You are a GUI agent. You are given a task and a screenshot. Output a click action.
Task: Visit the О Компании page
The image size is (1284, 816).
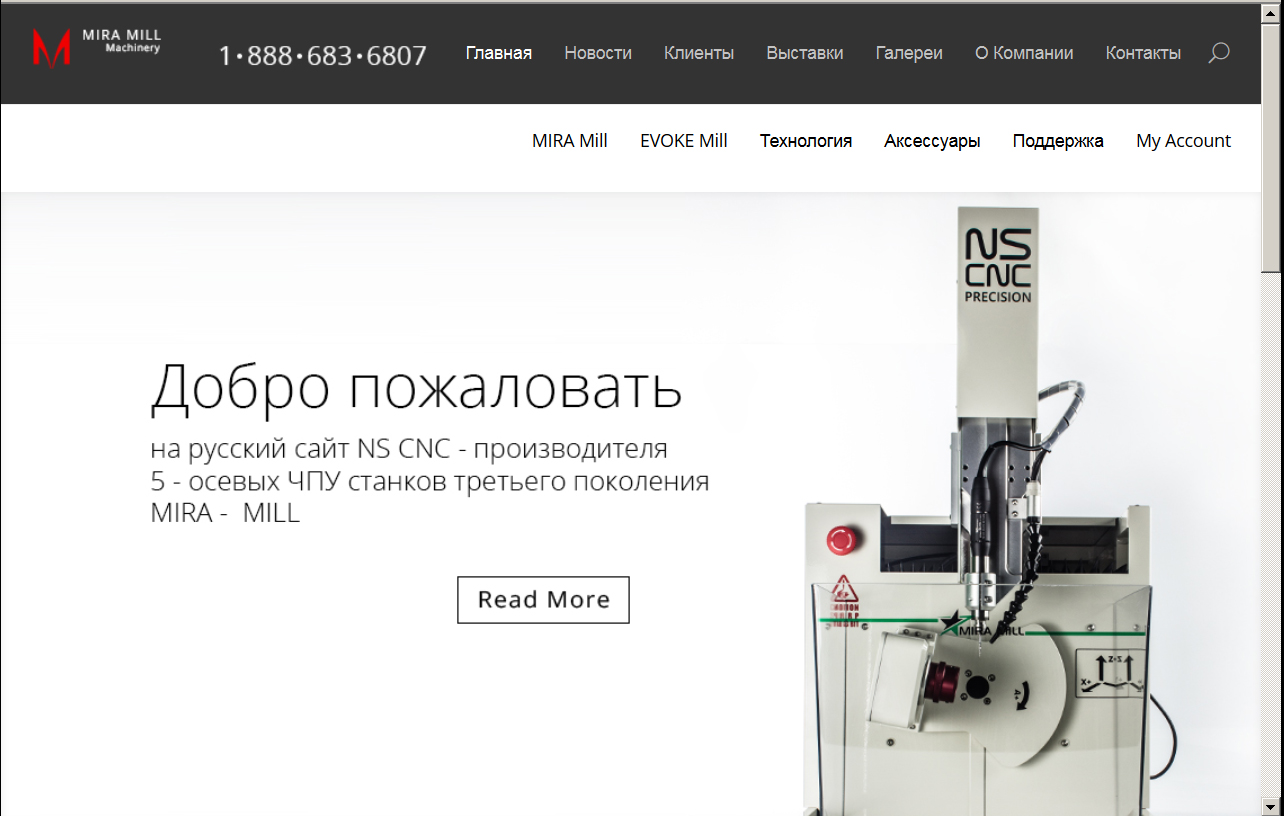tap(1024, 53)
